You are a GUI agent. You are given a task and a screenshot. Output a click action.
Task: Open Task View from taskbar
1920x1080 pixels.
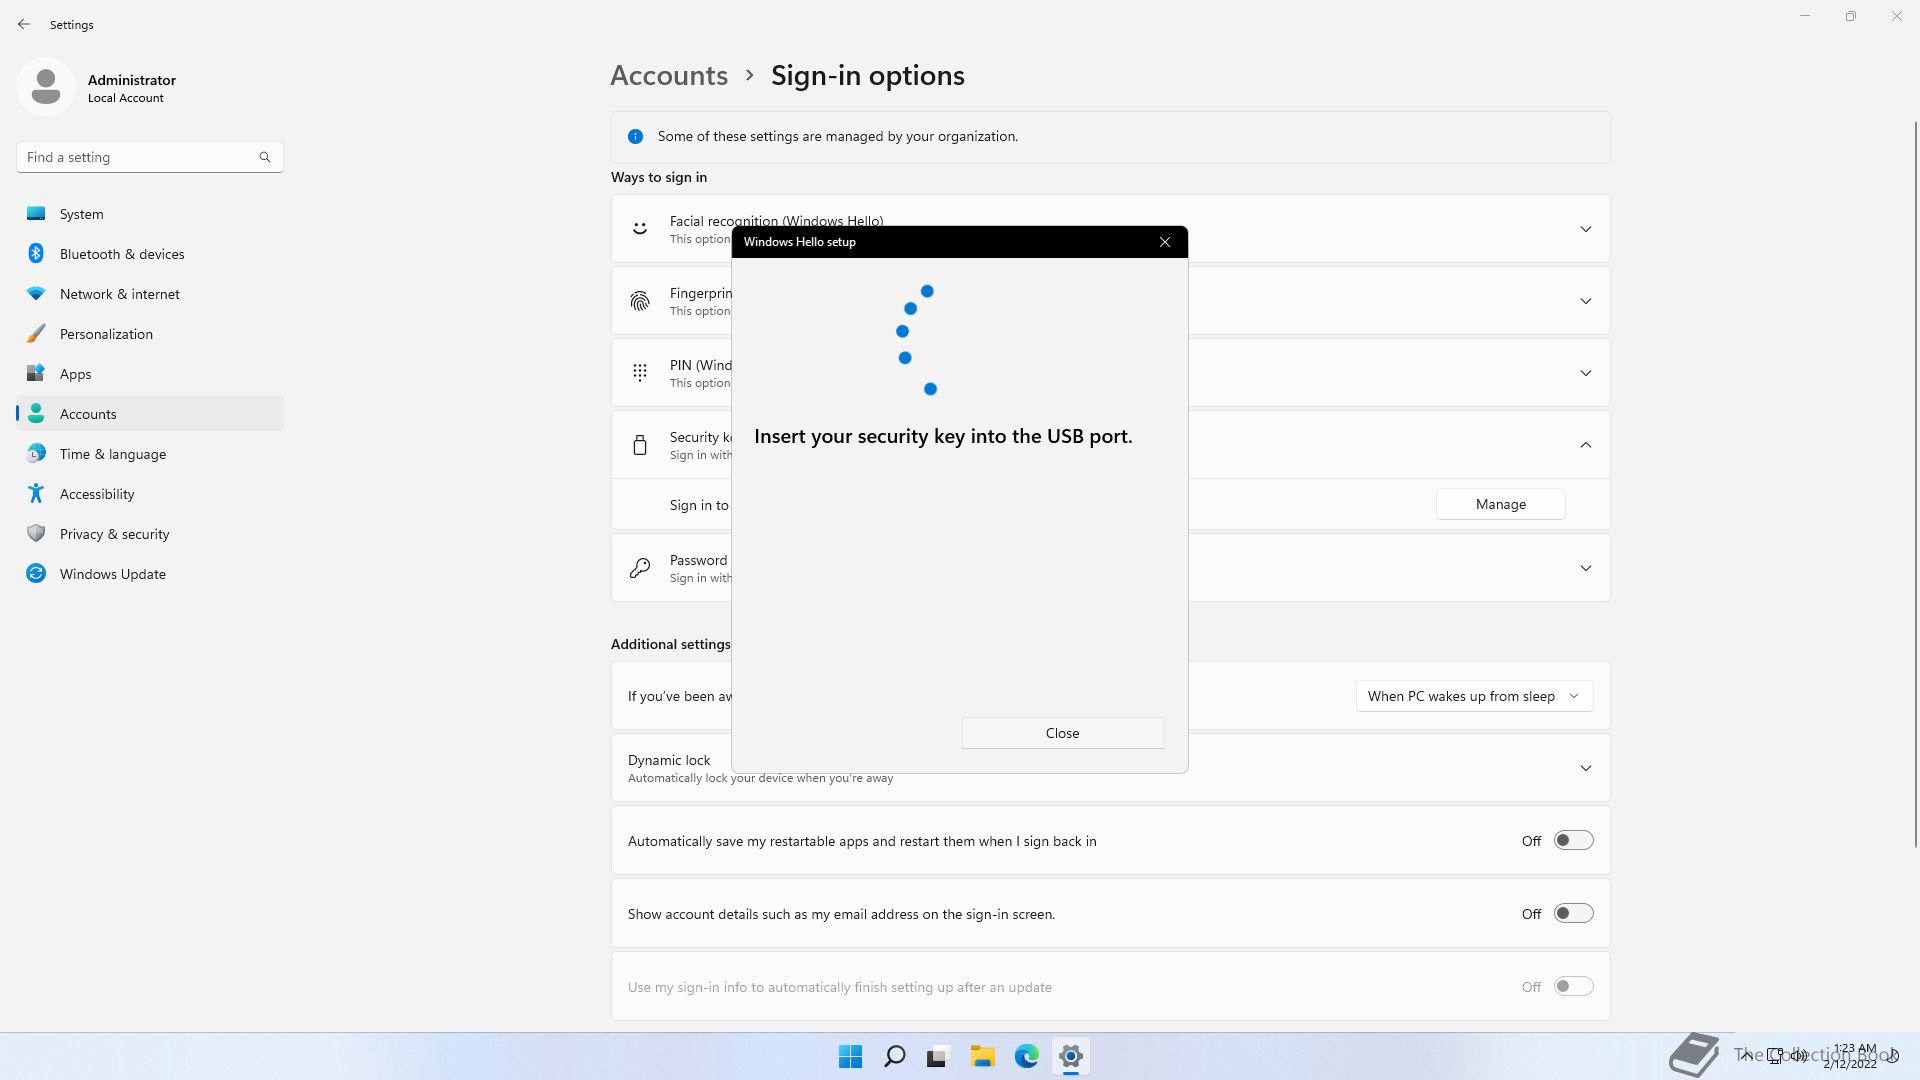tap(938, 1056)
